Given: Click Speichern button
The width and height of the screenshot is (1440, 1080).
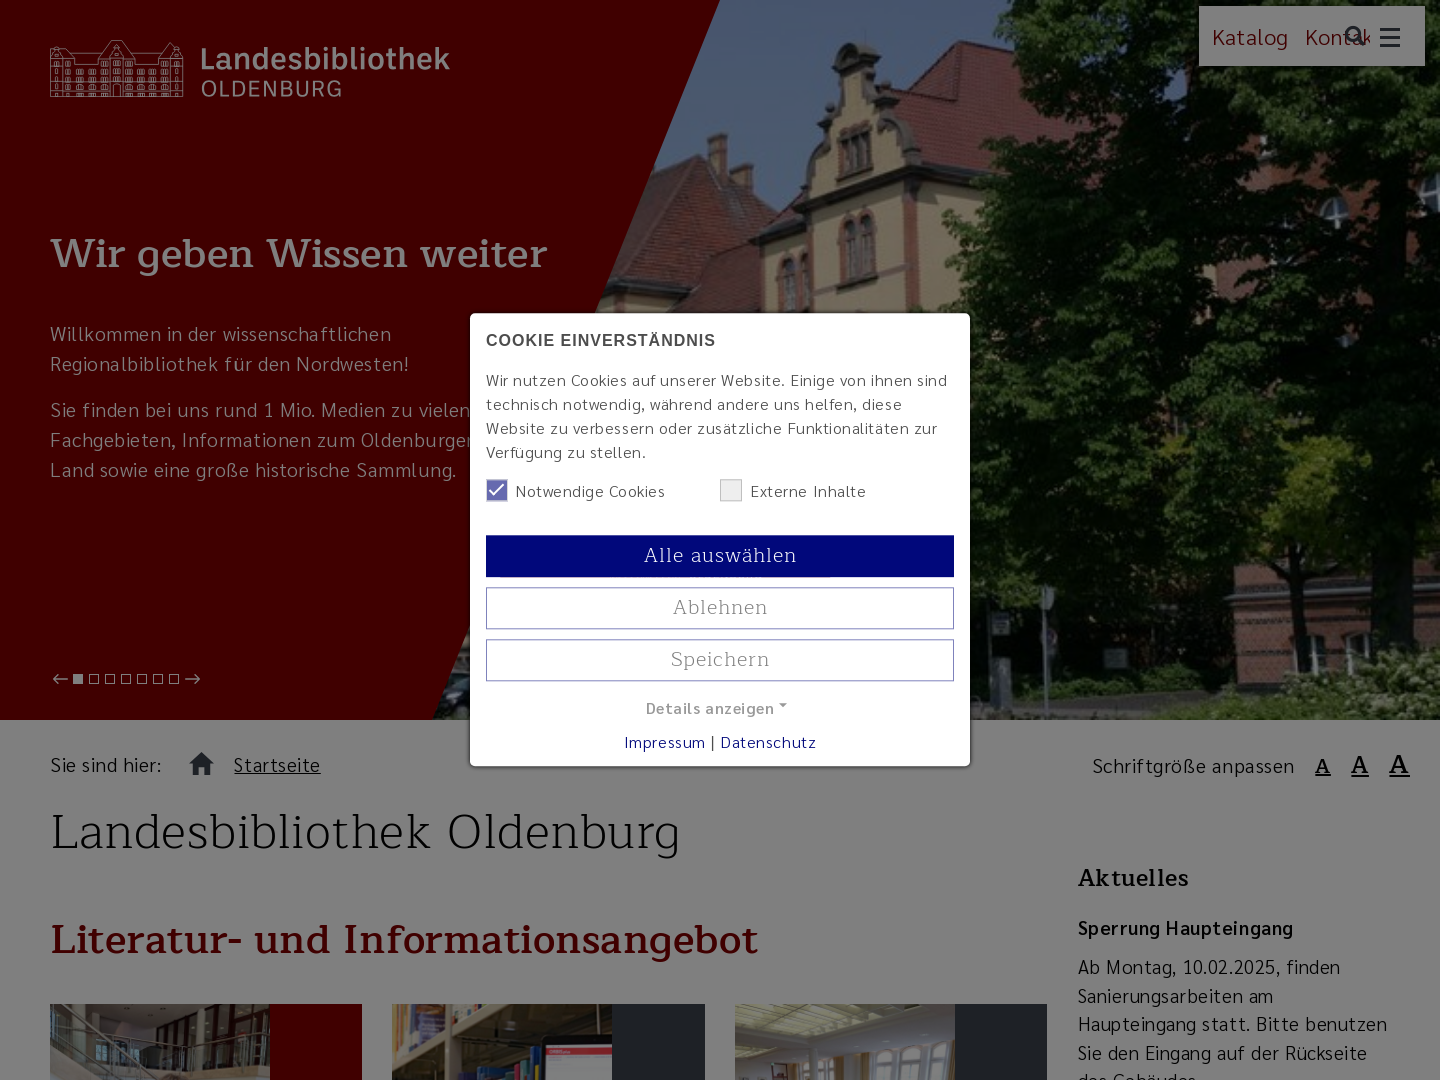Looking at the screenshot, I should 720,660.
